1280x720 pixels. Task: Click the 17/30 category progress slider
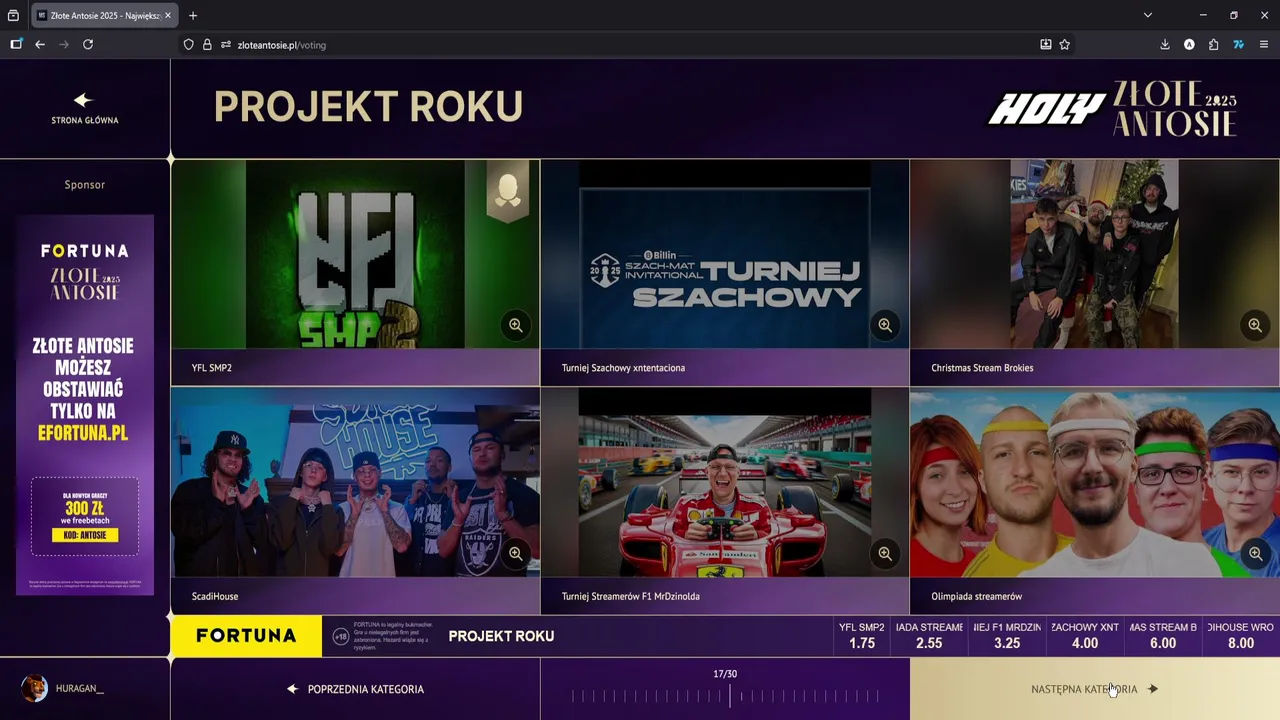[x=725, y=696]
